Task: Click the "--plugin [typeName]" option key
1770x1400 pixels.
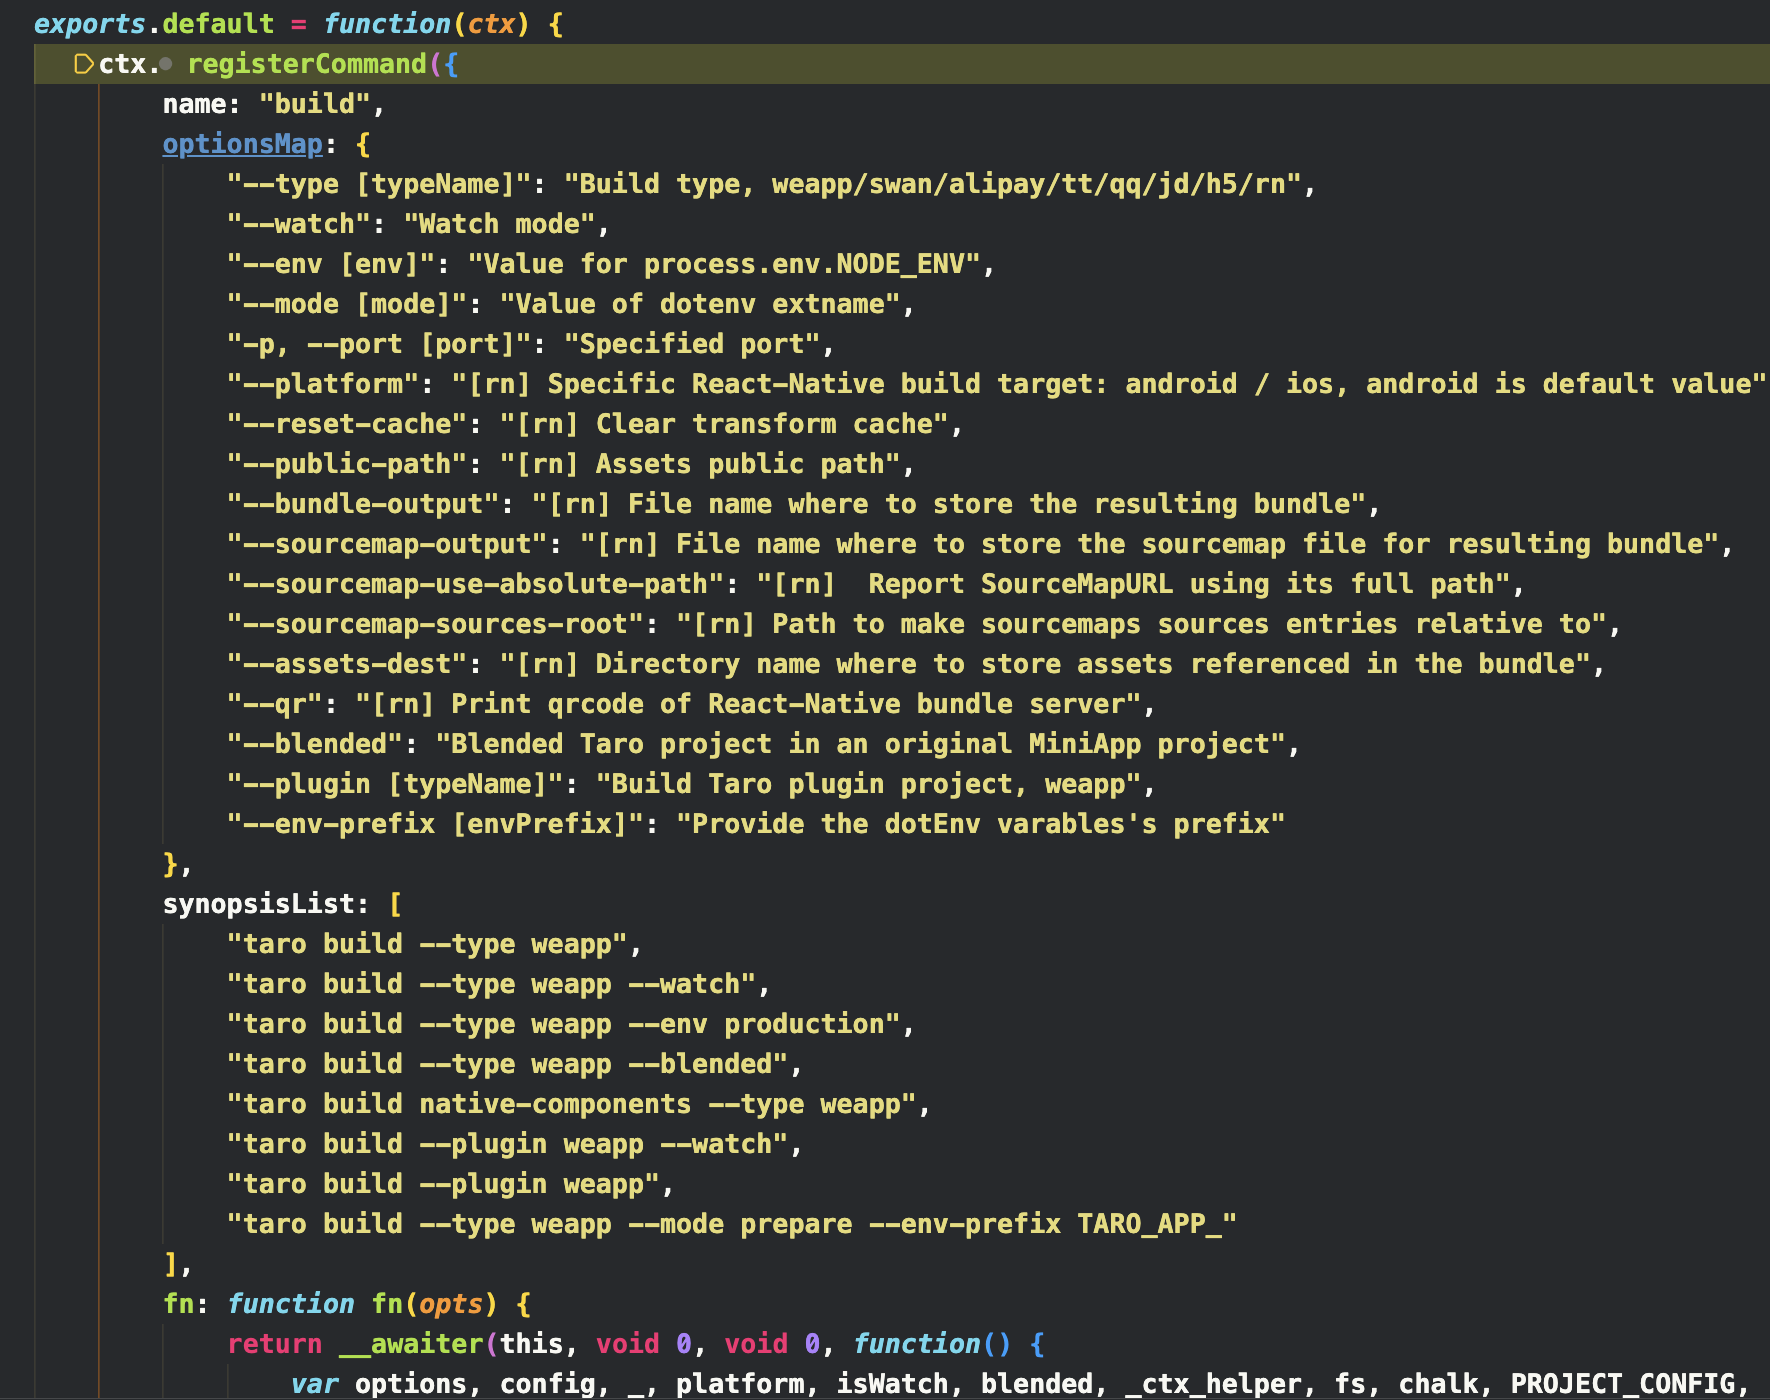Action: [x=394, y=784]
